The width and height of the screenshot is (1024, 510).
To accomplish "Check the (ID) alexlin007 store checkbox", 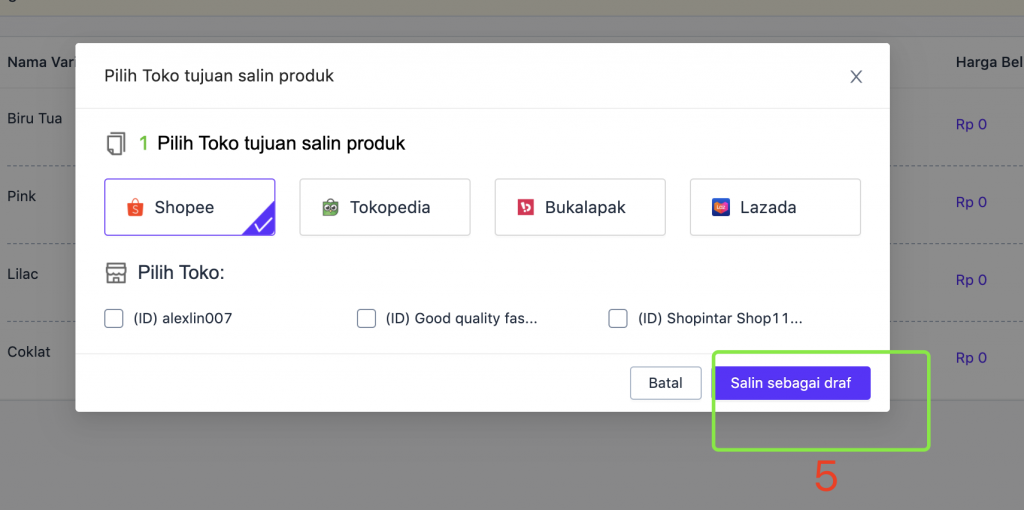I will pyautogui.click(x=114, y=319).
